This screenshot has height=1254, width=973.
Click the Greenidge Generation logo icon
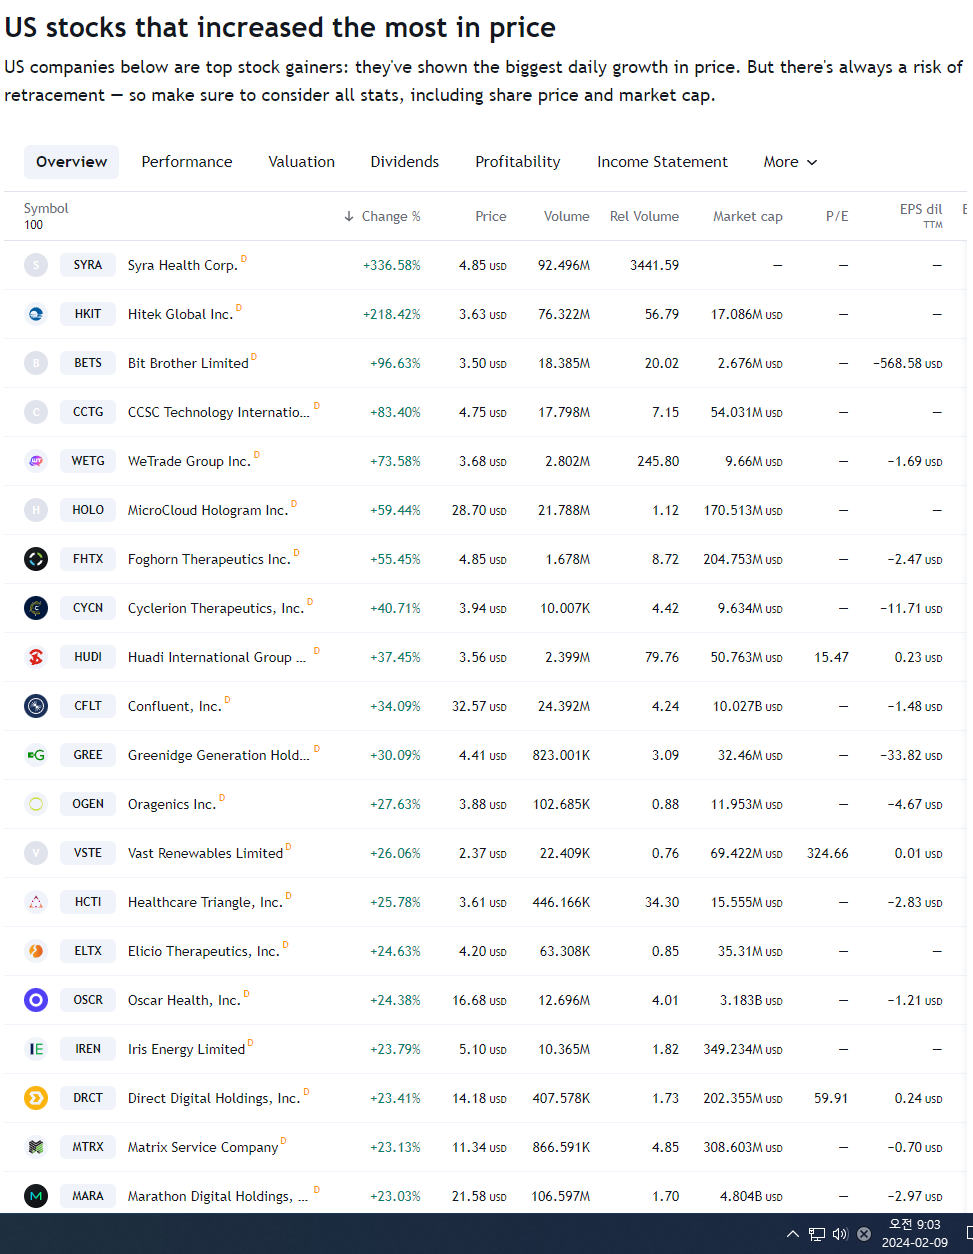[x=36, y=755]
